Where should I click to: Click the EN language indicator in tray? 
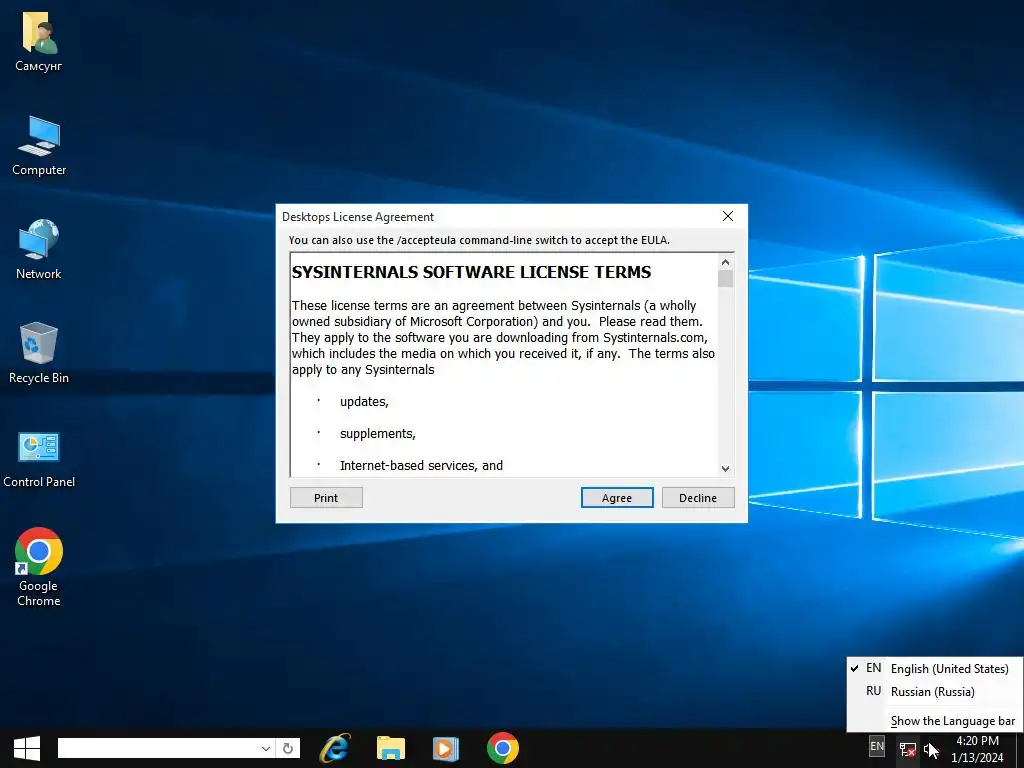pyautogui.click(x=877, y=746)
